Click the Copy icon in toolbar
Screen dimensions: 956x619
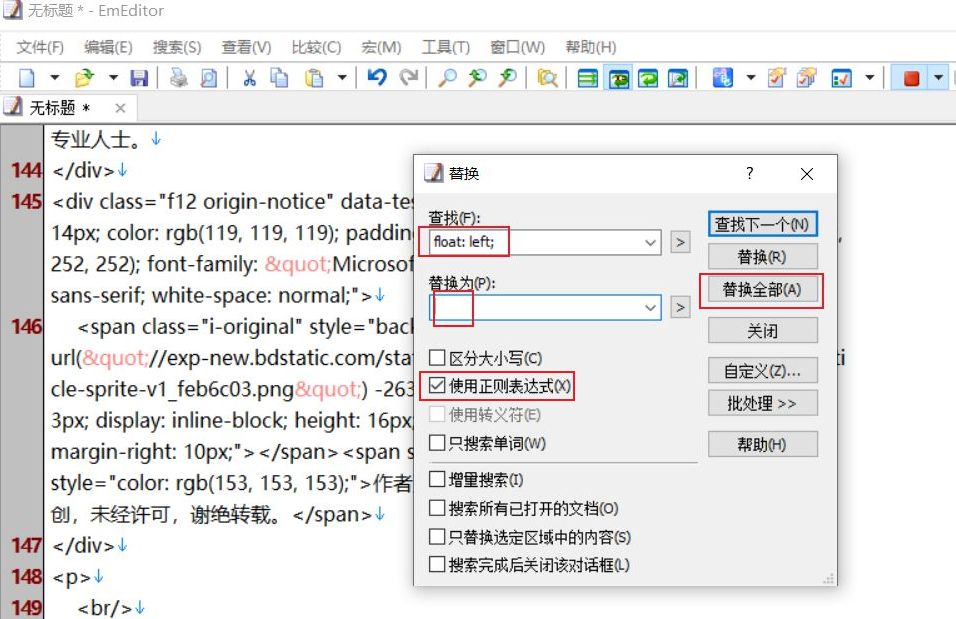[x=280, y=78]
